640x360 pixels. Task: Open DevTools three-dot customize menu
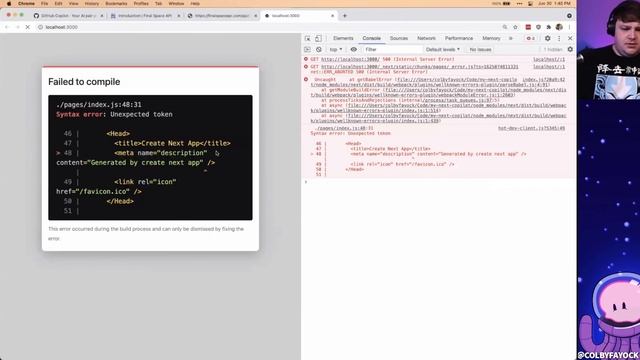[x=559, y=38]
